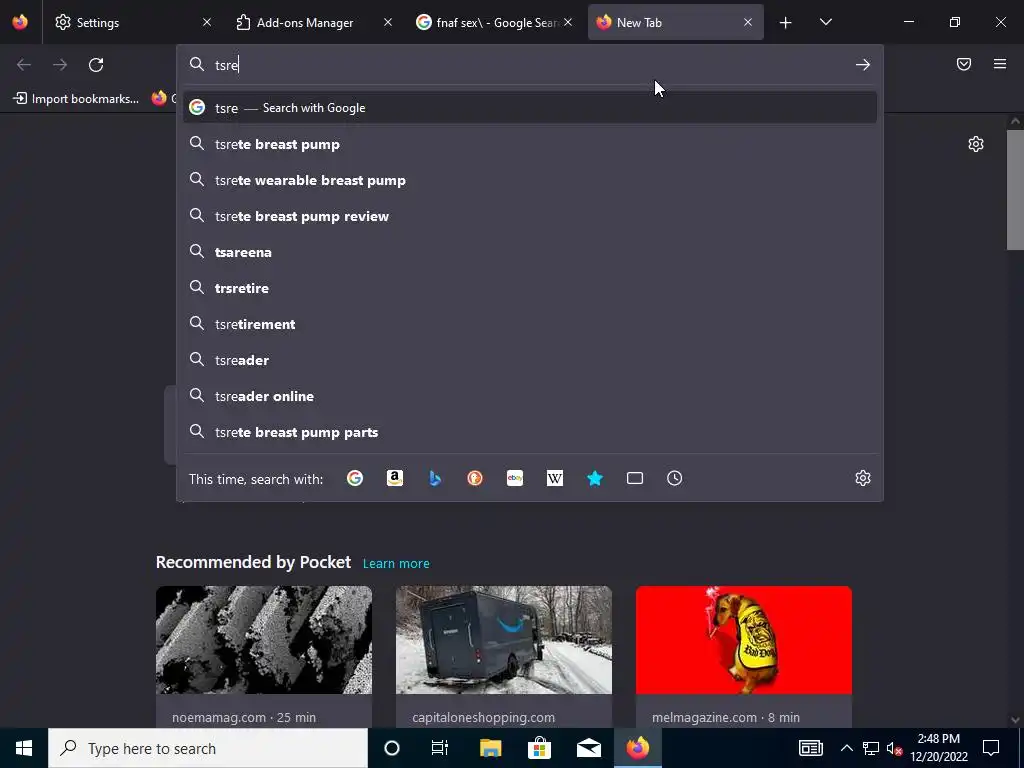
Task: Open the list all tabs chevron
Action: tap(825, 23)
